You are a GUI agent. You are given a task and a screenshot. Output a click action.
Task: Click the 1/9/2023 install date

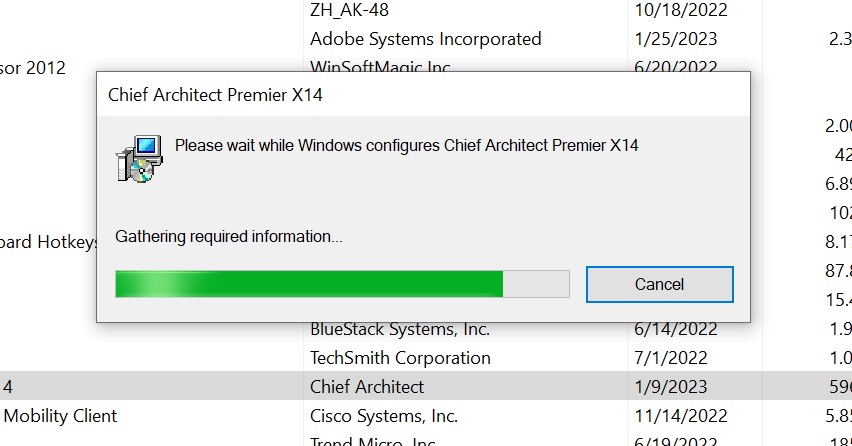click(671, 386)
